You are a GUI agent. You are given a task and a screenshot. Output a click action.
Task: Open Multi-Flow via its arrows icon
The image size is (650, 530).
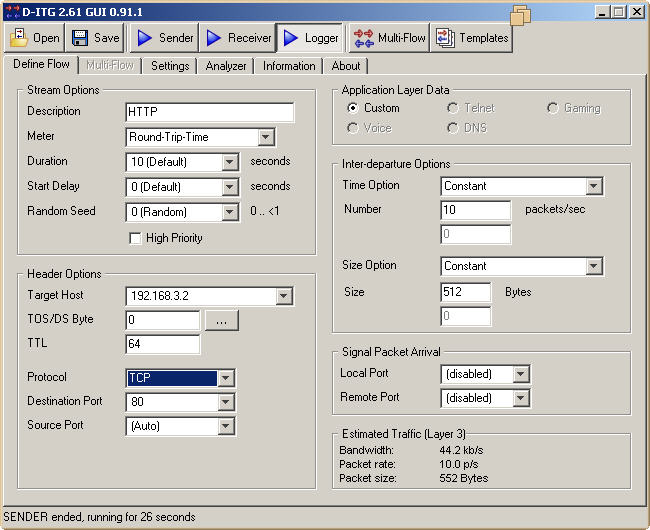[363, 38]
